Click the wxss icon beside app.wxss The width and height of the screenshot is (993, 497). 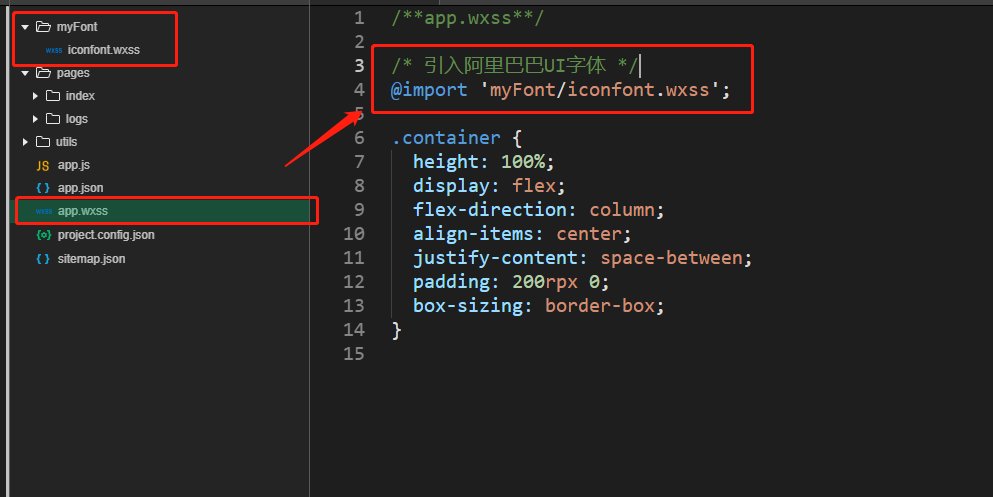point(44,211)
